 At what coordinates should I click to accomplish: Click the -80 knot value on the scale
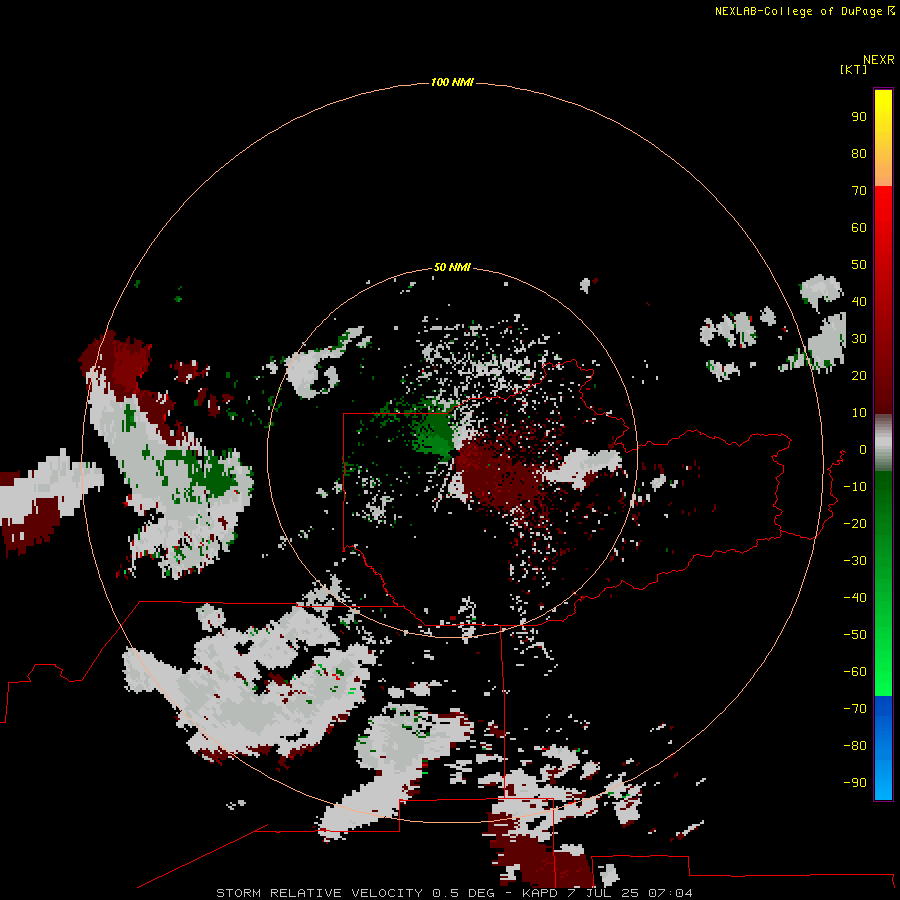point(855,746)
